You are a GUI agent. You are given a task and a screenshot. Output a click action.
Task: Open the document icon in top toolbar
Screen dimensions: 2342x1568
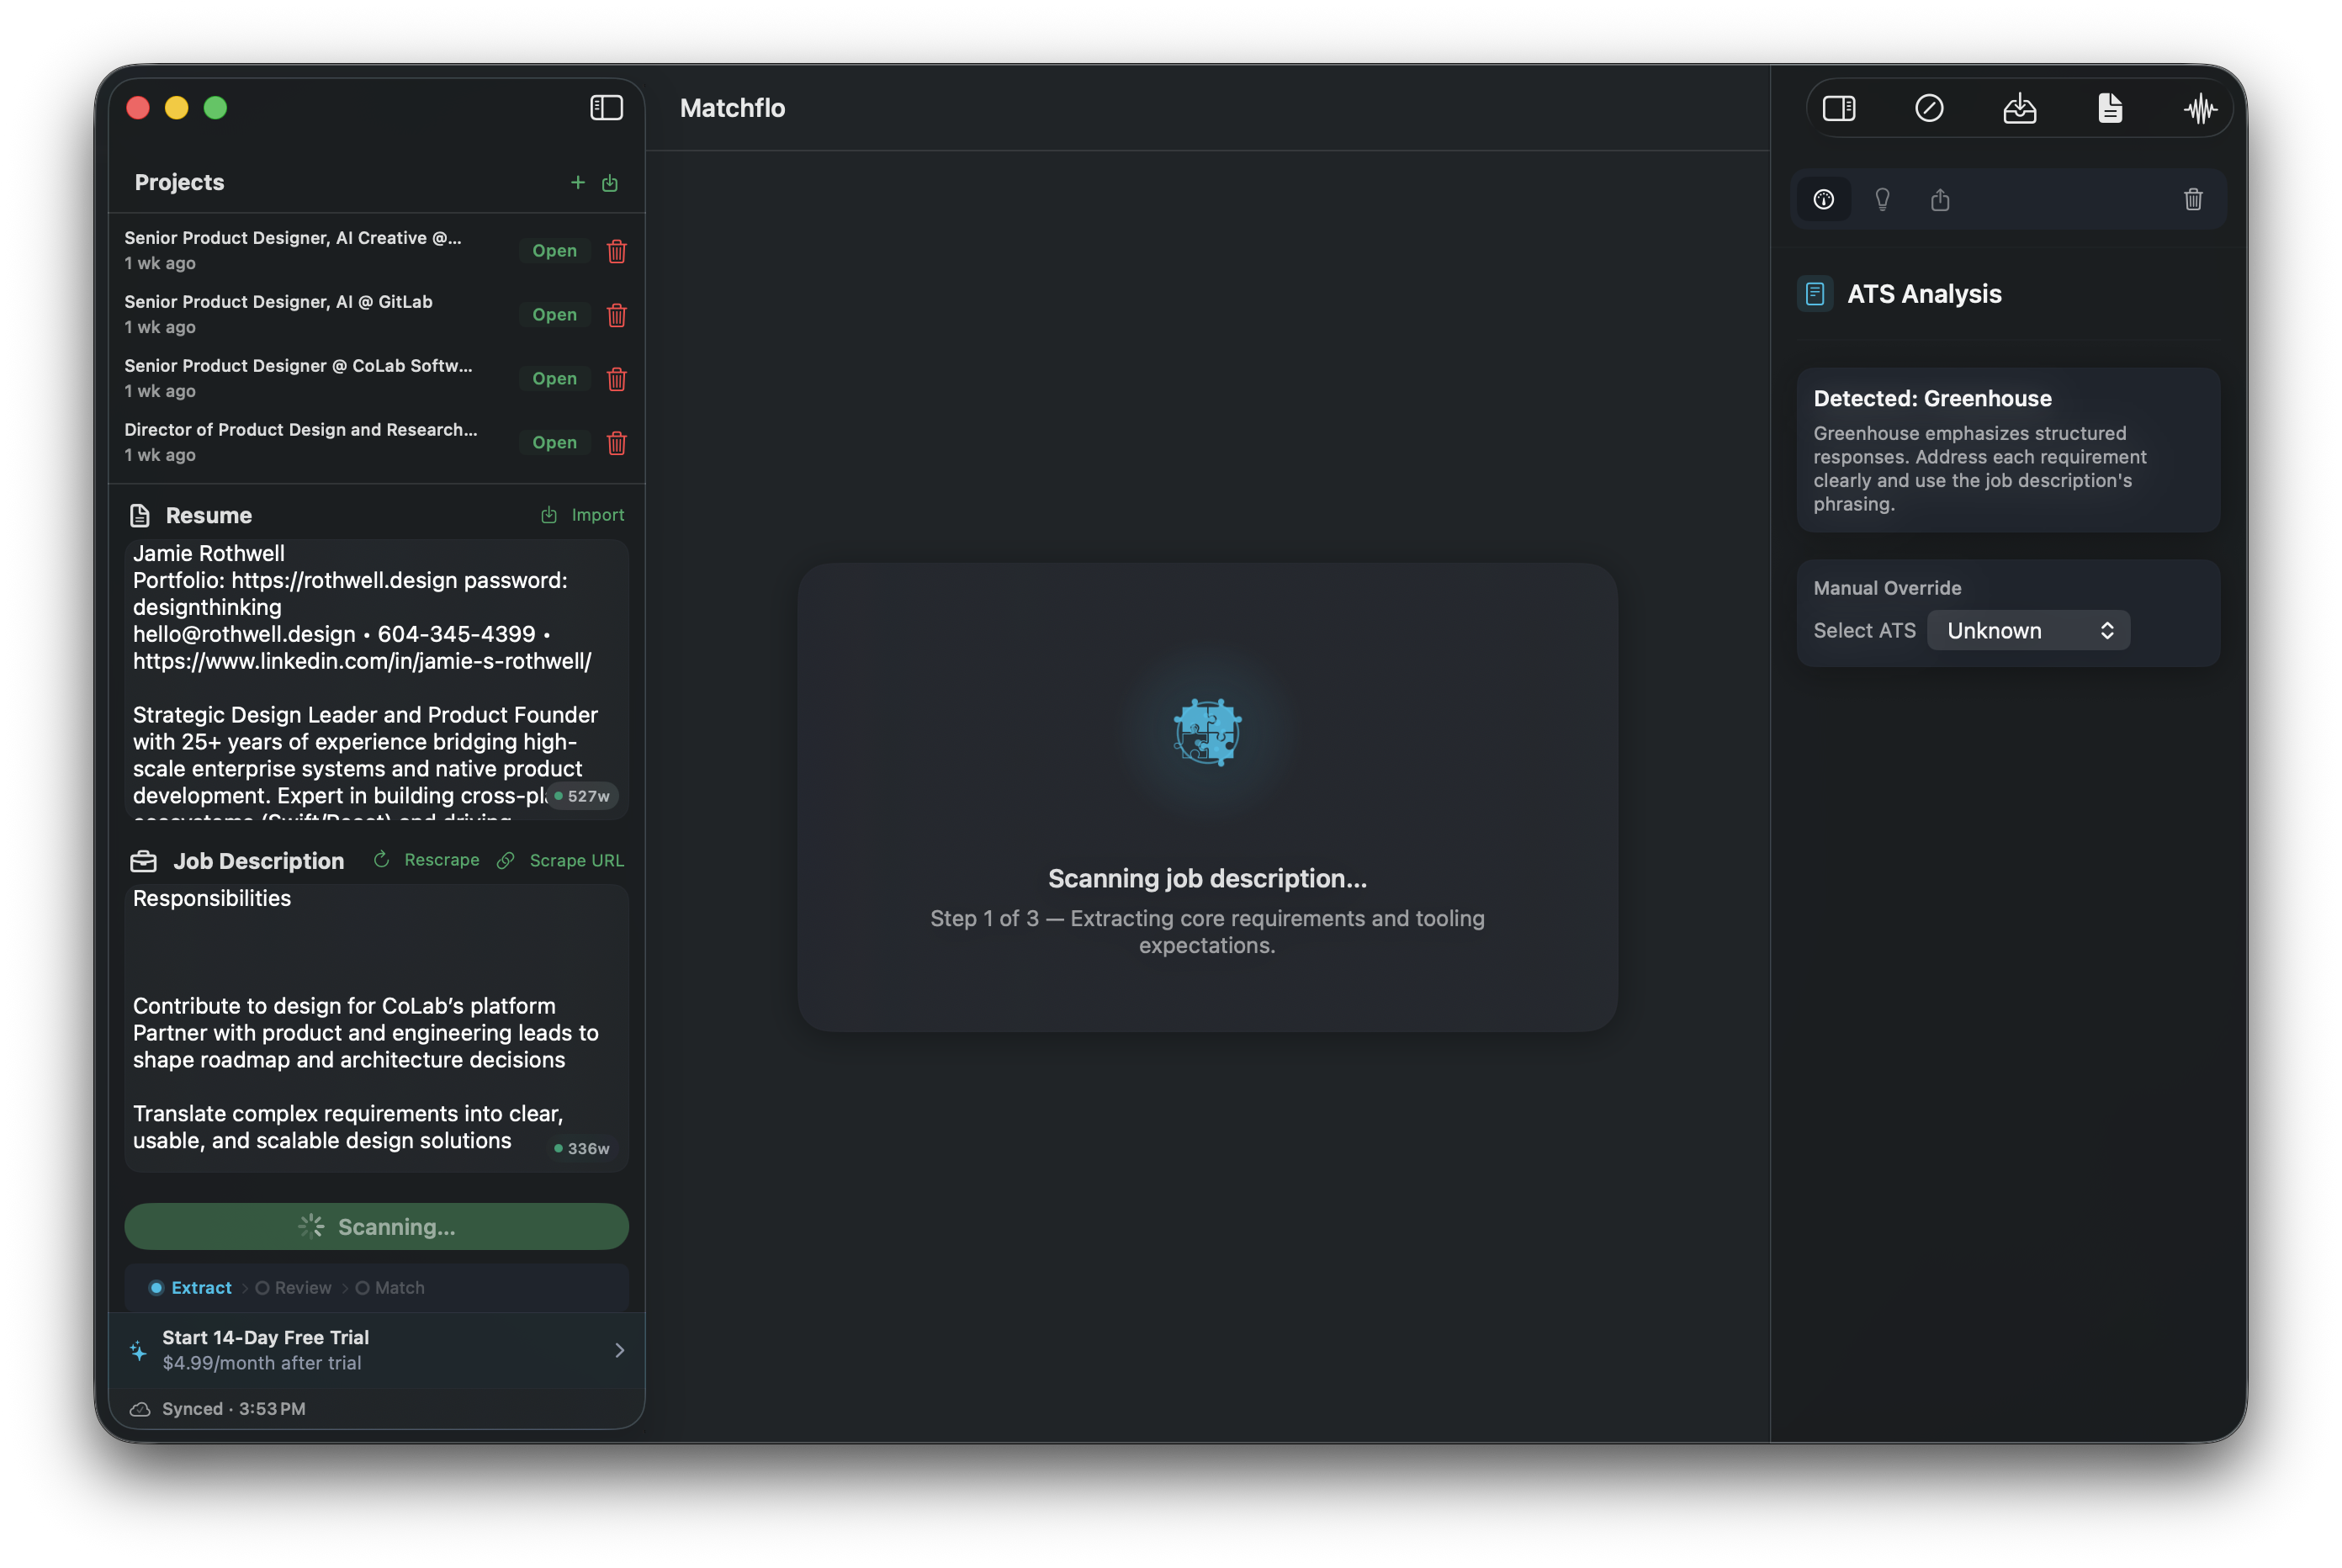point(2110,108)
